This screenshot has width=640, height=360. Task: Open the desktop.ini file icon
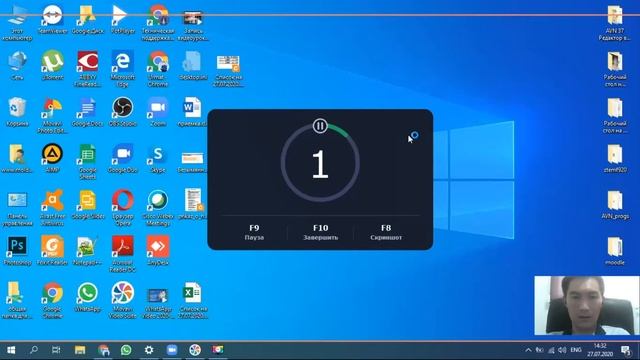coord(193,64)
